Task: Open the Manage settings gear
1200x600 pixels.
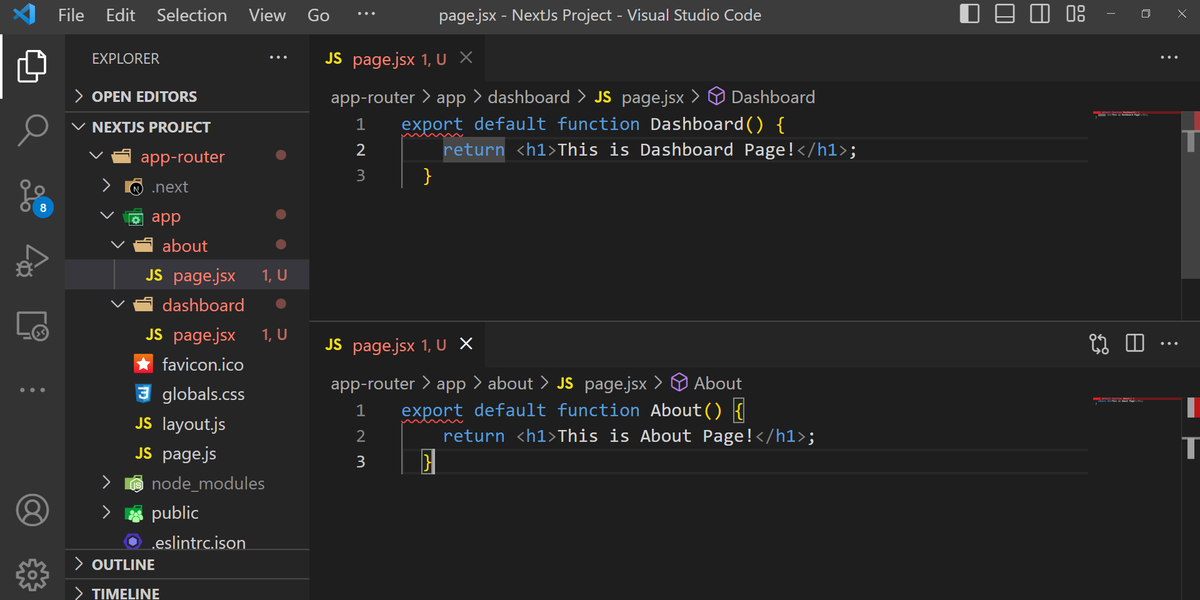Action: click(x=32, y=575)
